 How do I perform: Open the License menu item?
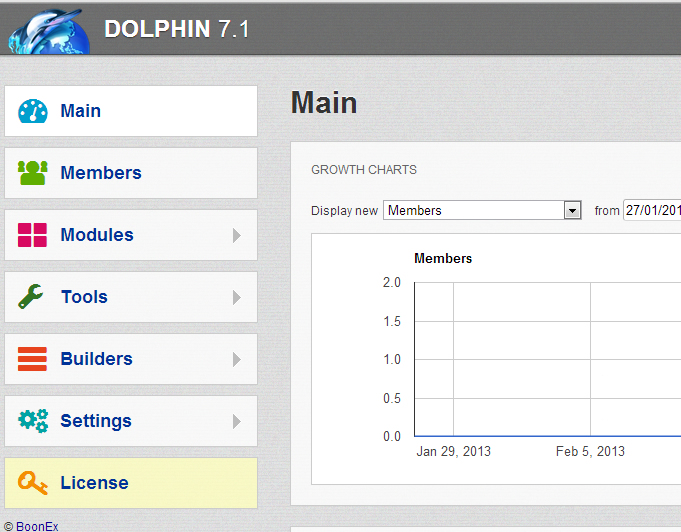pos(131,483)
